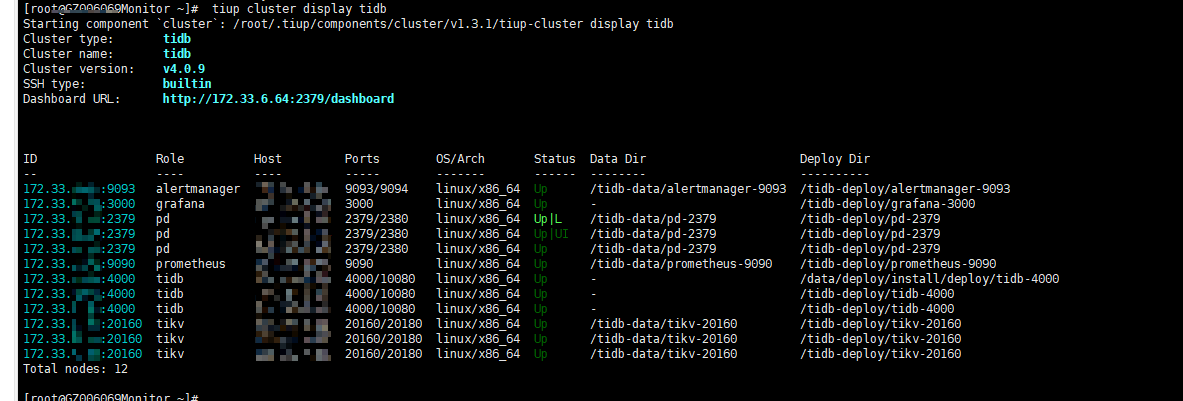This screenshot has width=1183, height=401.
Task: Click the shell prompt at the bottom line
Action: coord(111,396)
